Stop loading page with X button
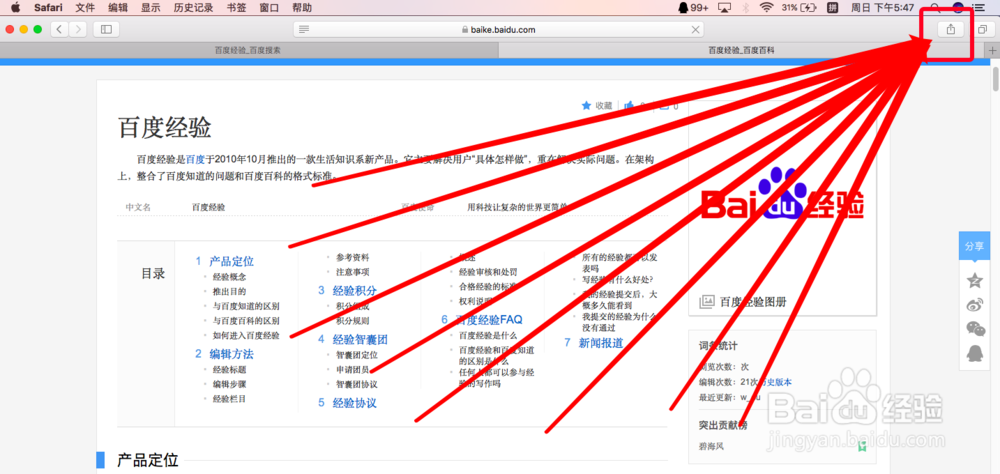1000x474 pixels. [696, 29]
